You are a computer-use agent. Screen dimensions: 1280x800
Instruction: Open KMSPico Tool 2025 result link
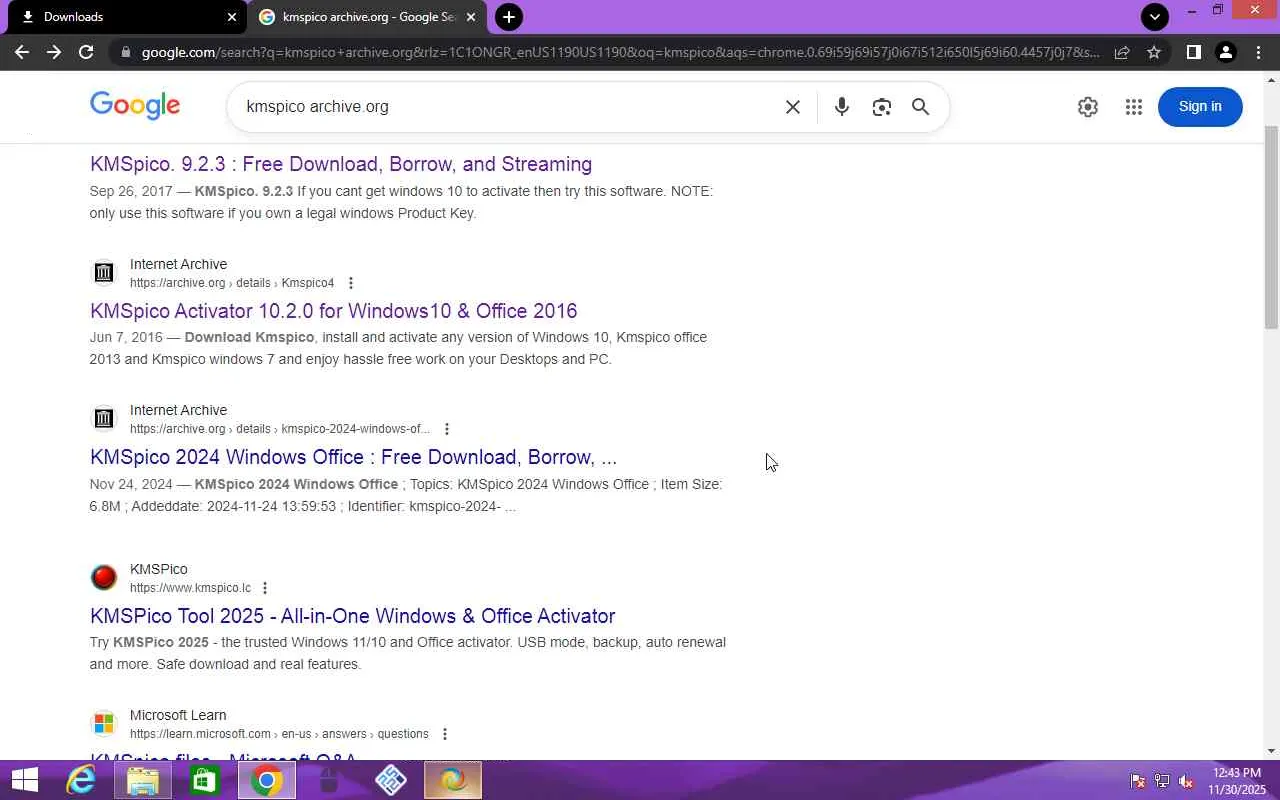pyautogui.click(x=353, y=616)
